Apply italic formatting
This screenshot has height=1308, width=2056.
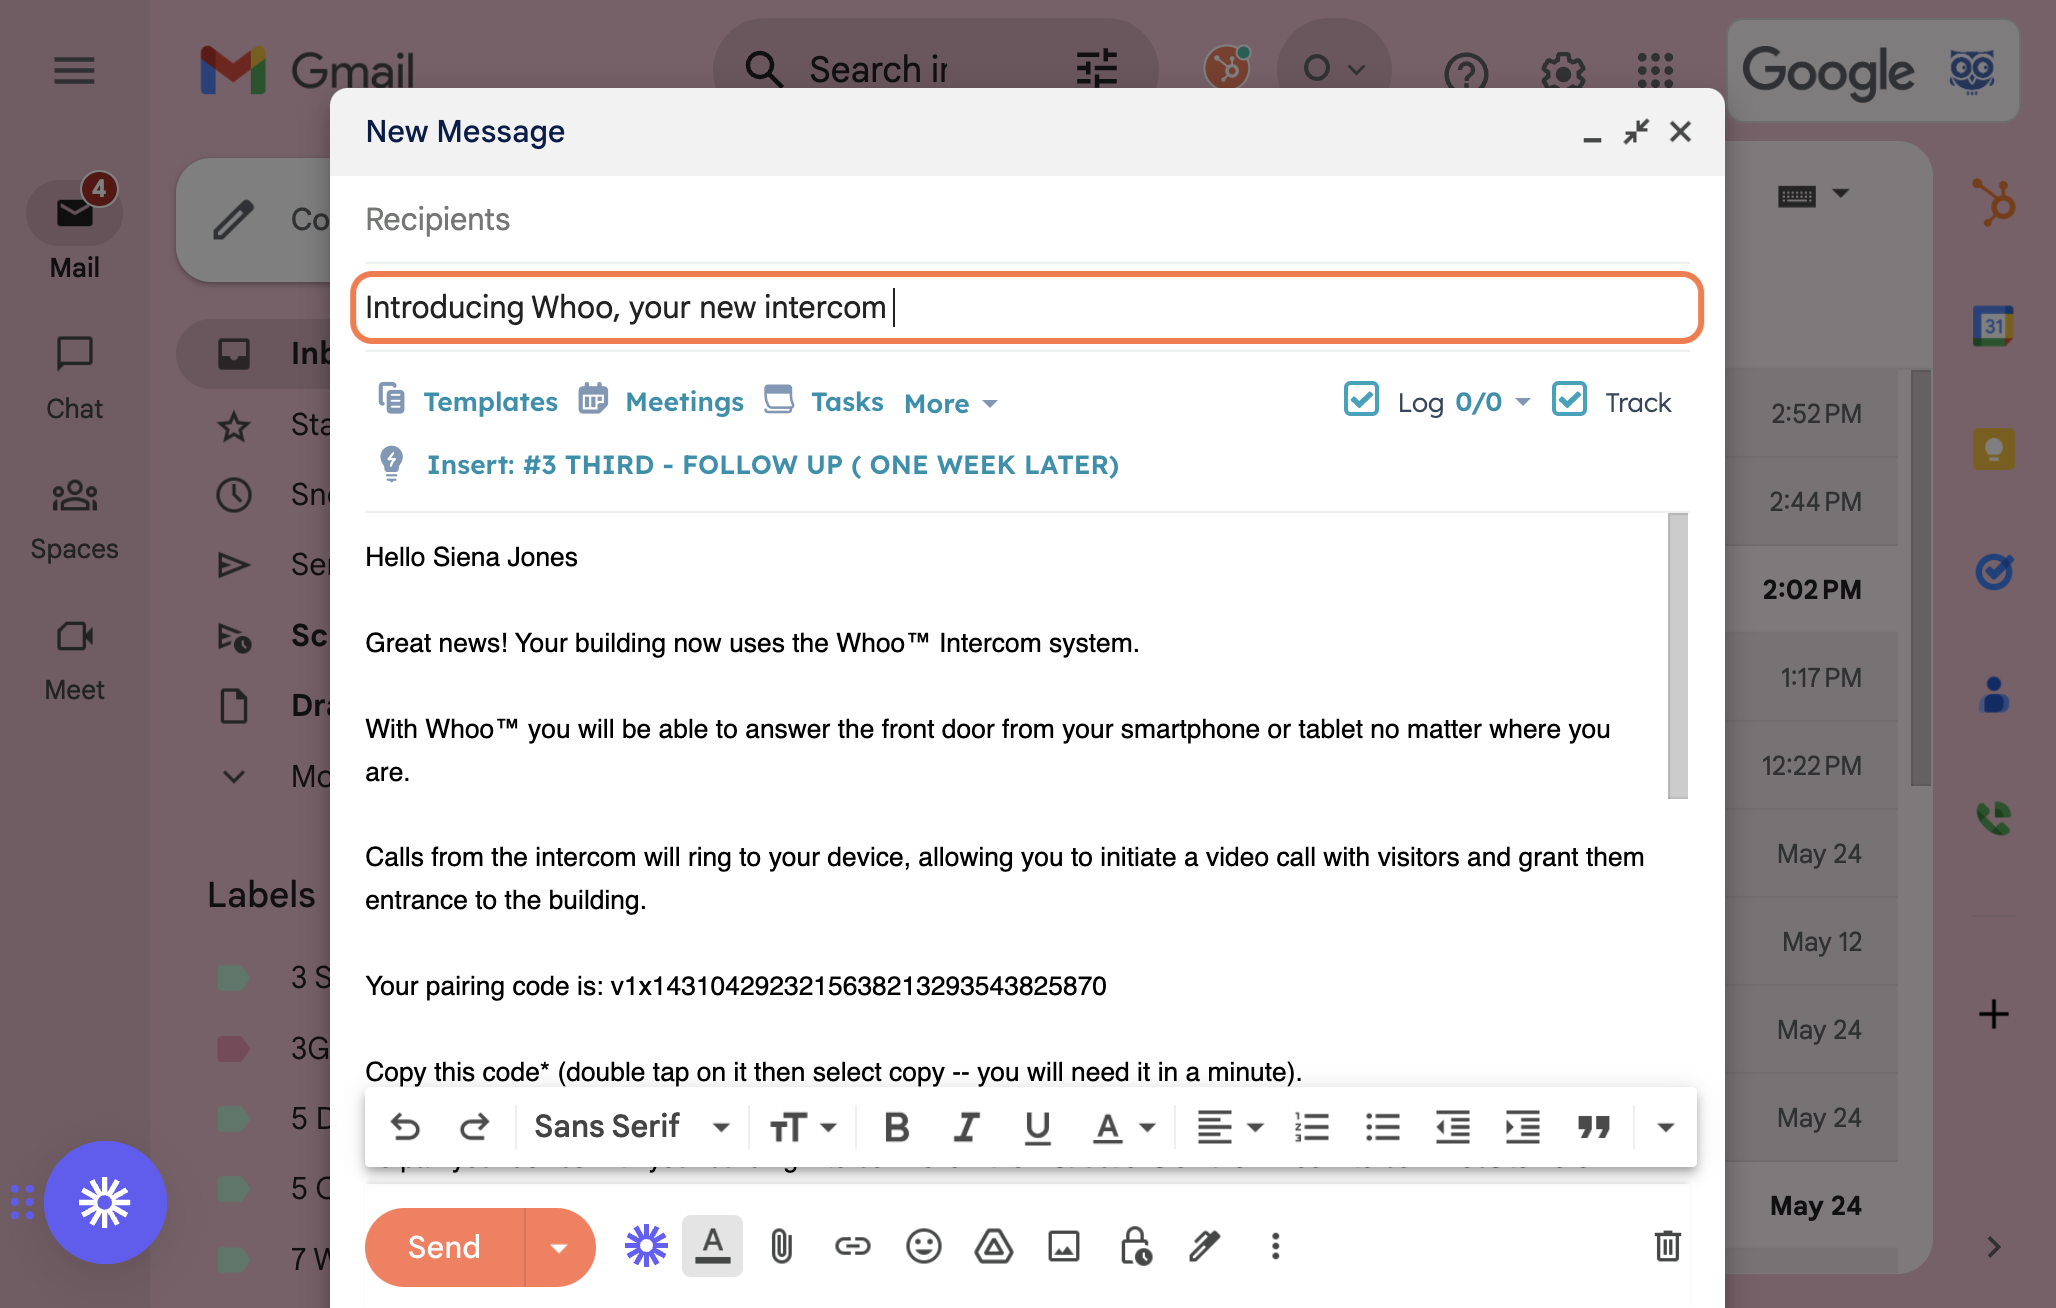tap(966, 1127)
